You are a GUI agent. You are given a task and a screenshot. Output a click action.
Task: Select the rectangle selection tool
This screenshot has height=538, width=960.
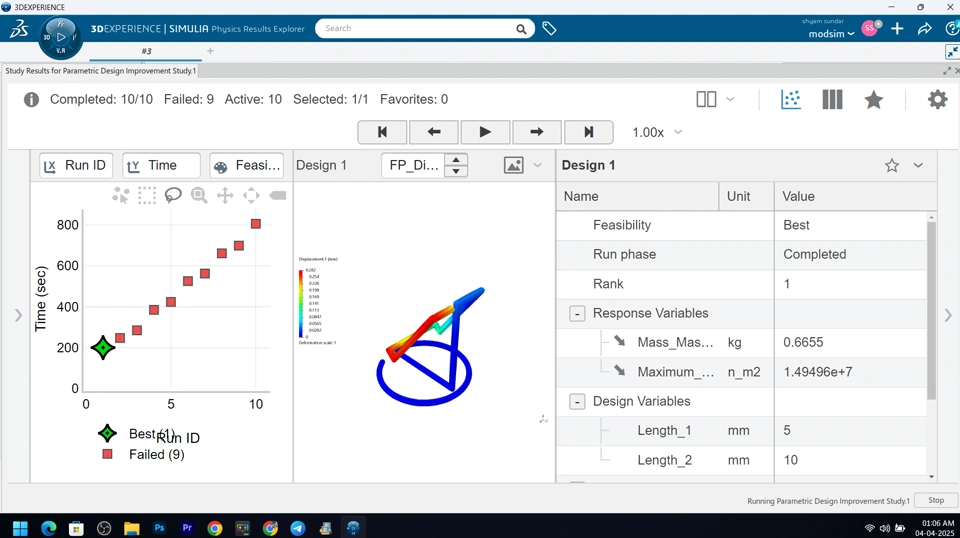(147, 195)
